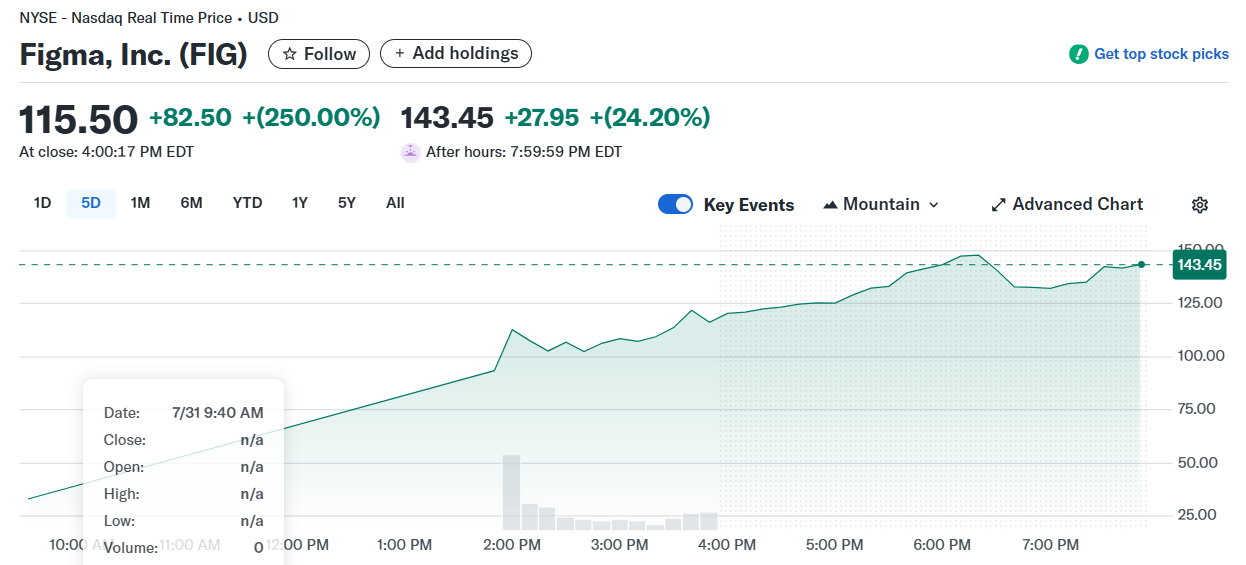Click the 'At close: 4:00:17 PM EDT' text
This screenshot has width=1246, height=565.
(x=107, y=152)
